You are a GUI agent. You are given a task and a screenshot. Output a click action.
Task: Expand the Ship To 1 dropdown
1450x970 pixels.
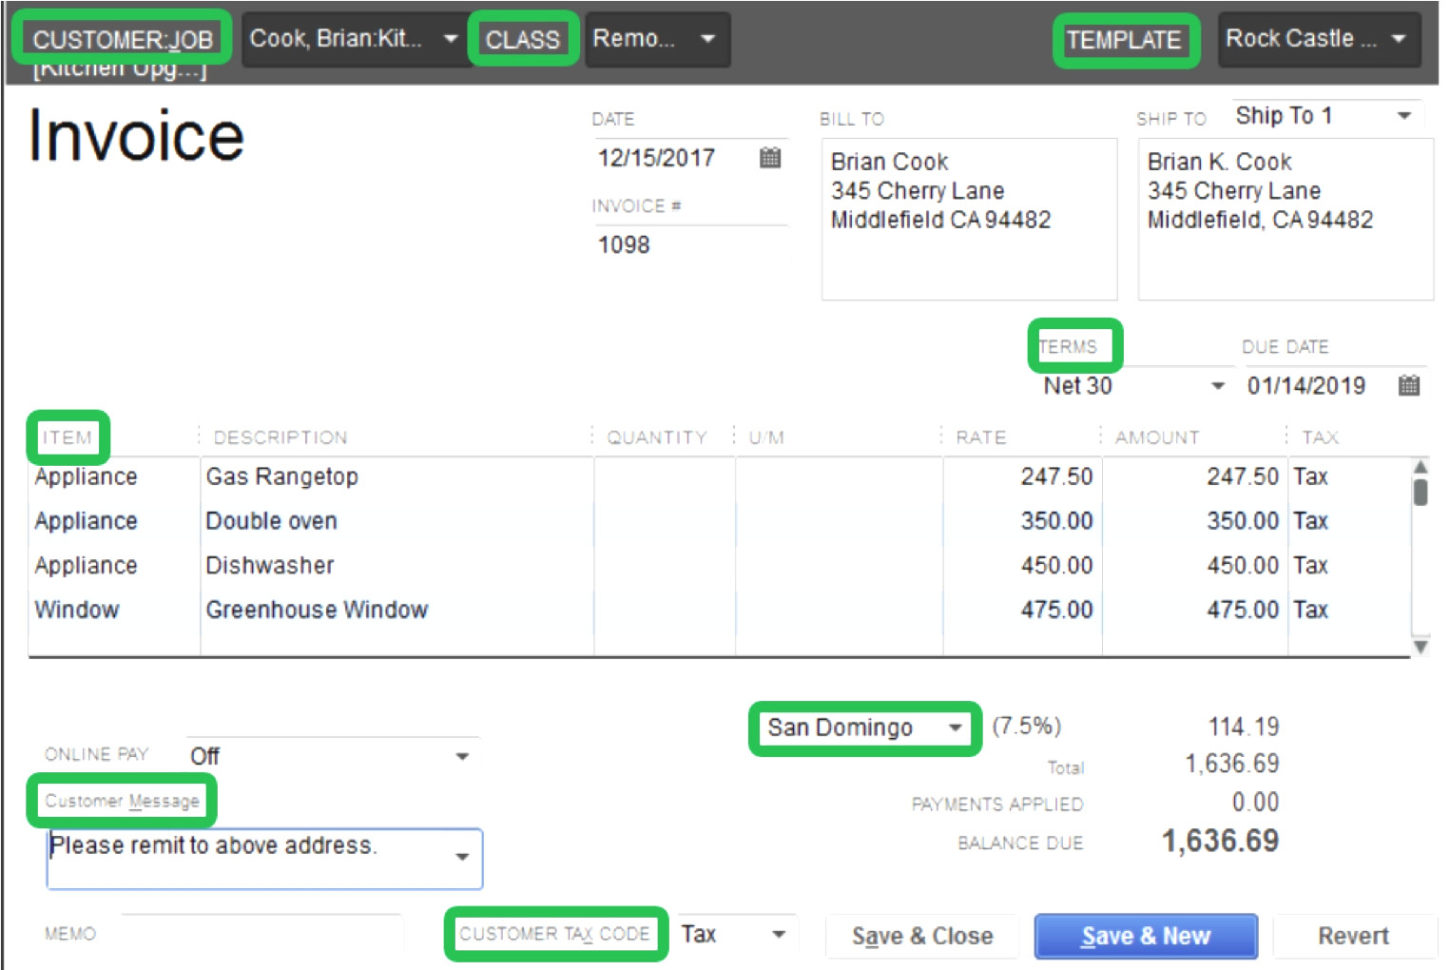1404,116
